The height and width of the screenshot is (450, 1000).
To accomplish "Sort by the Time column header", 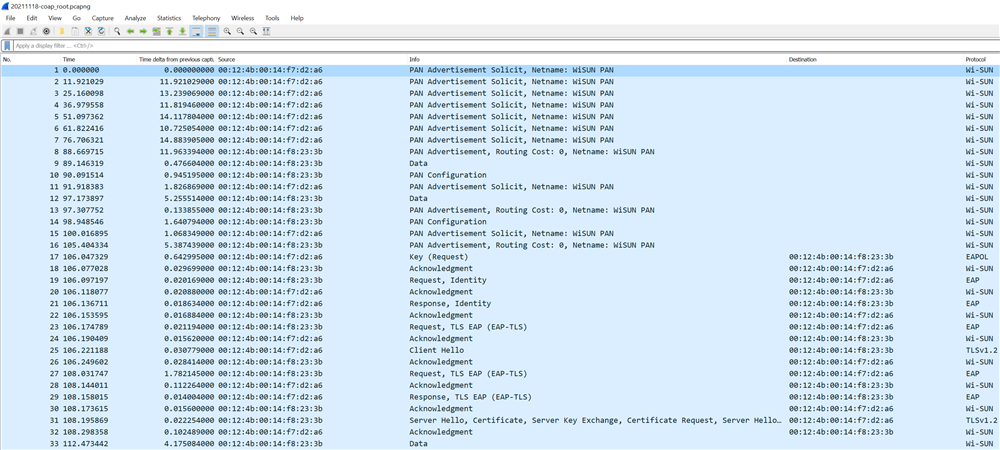I will point(99,59).
